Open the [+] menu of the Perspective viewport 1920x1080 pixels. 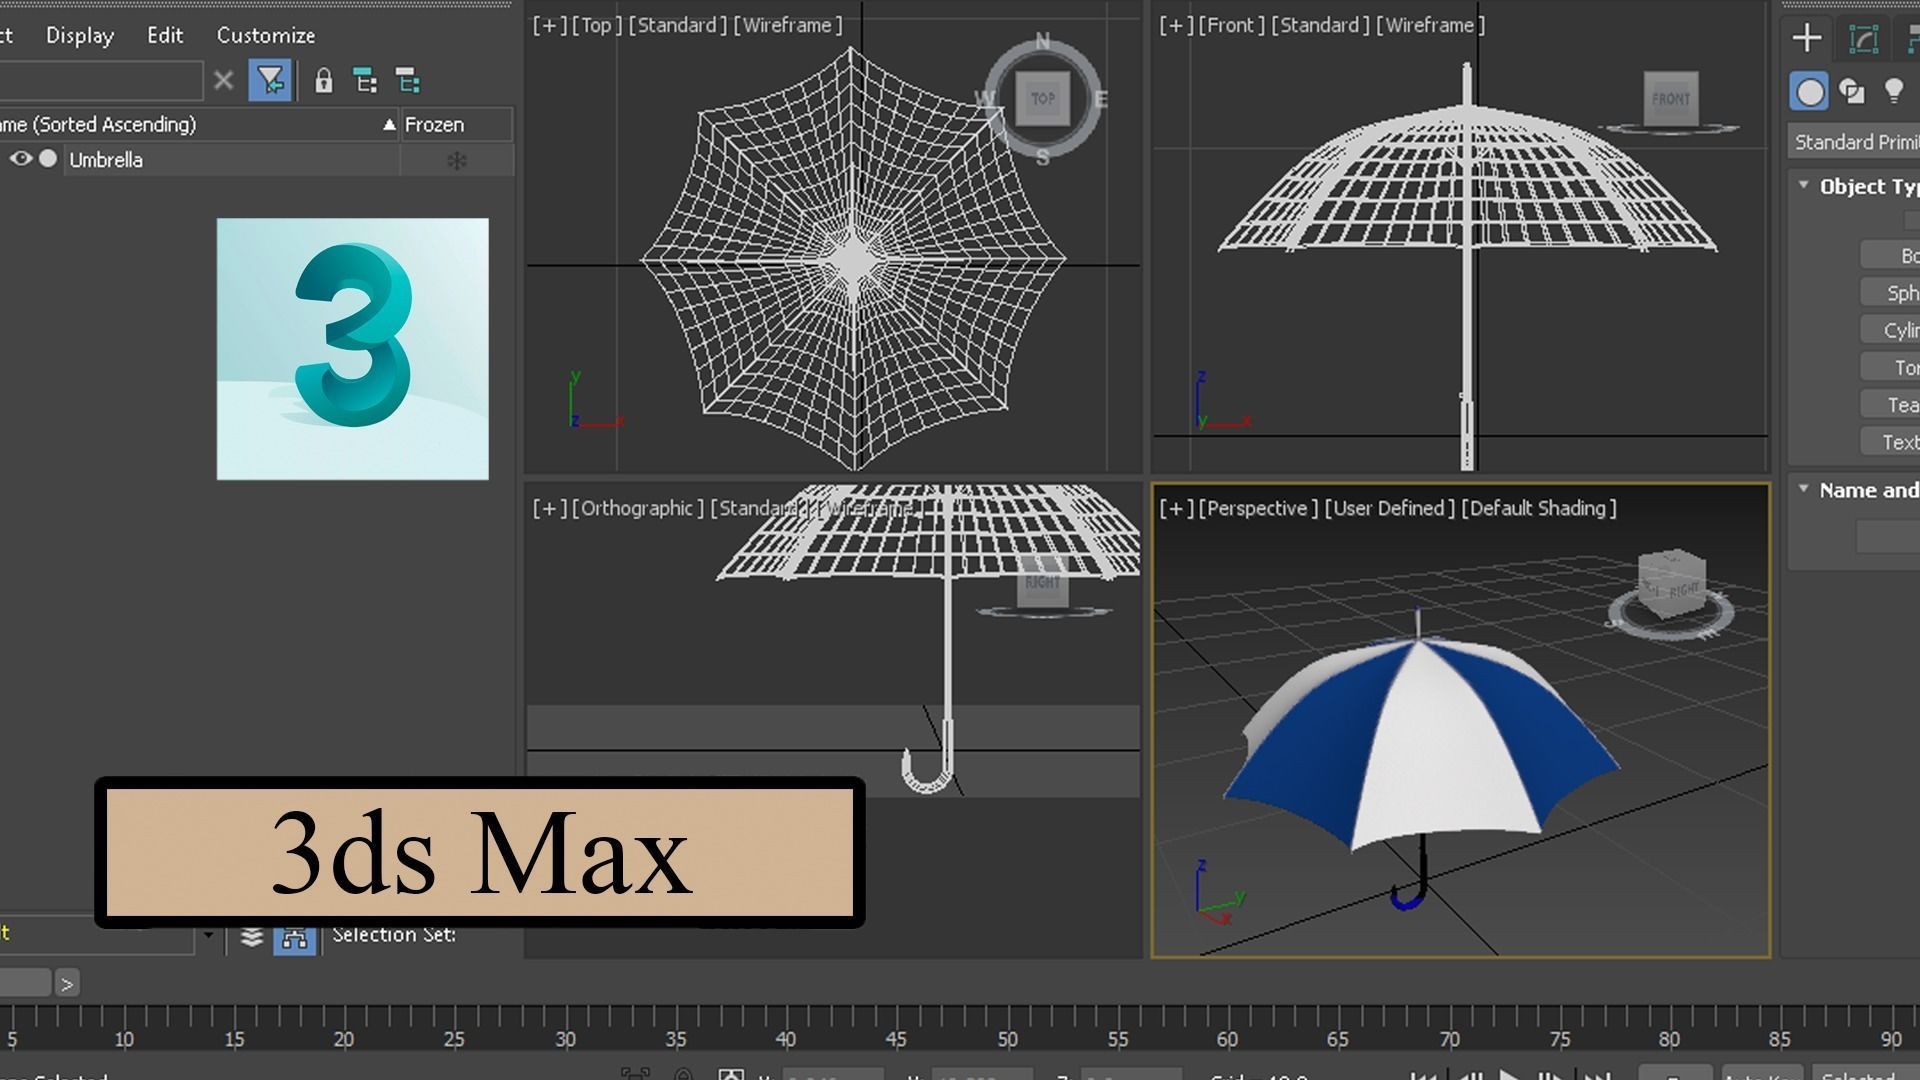tap(1177, 508)
